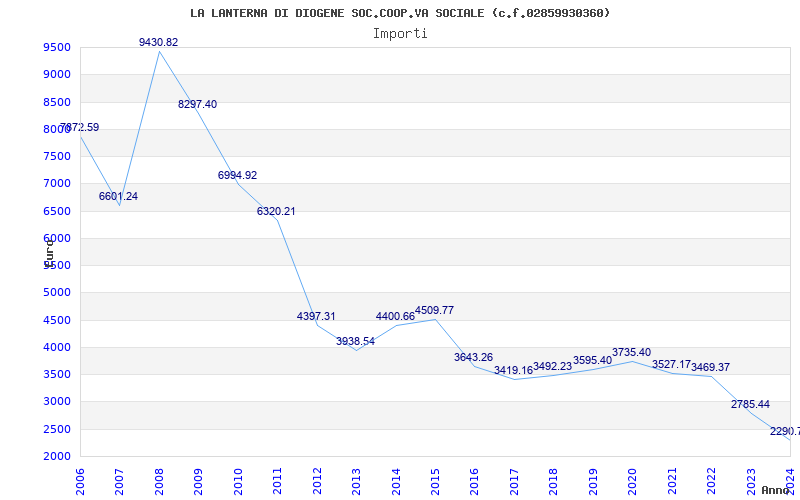The height and width of the screenshot is (500, 800).
Task: Select the 4509.77 data label
Action: click(434, 310)
